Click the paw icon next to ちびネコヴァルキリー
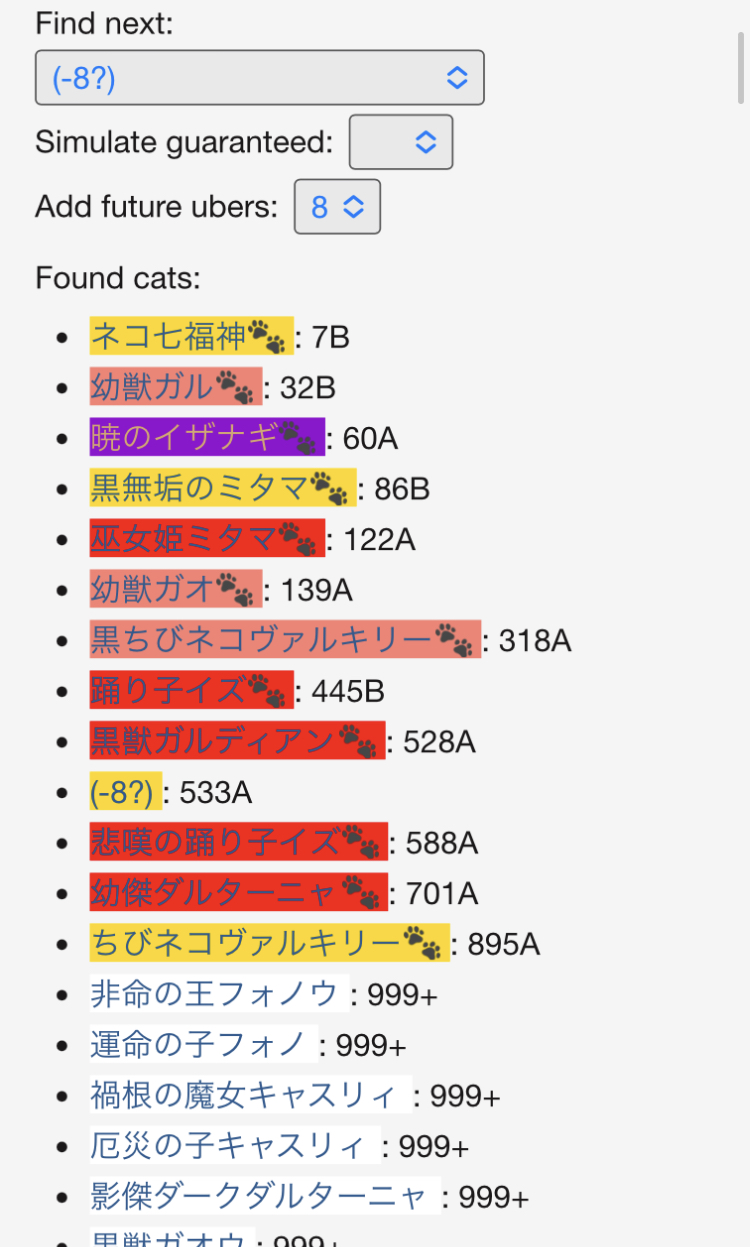This screenshot has height=1247, width=750. (422, 944)
